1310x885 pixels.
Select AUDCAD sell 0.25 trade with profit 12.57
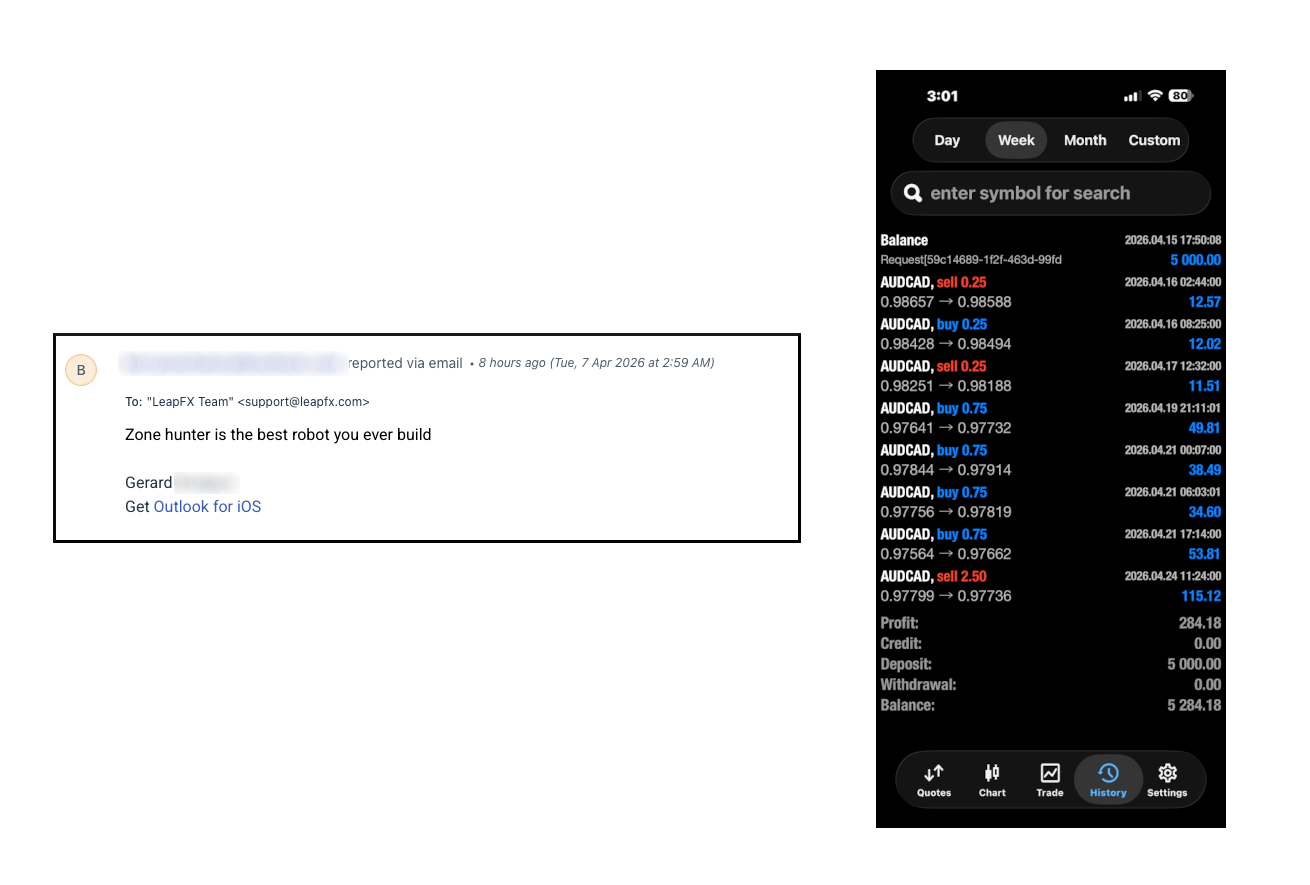1050,292
